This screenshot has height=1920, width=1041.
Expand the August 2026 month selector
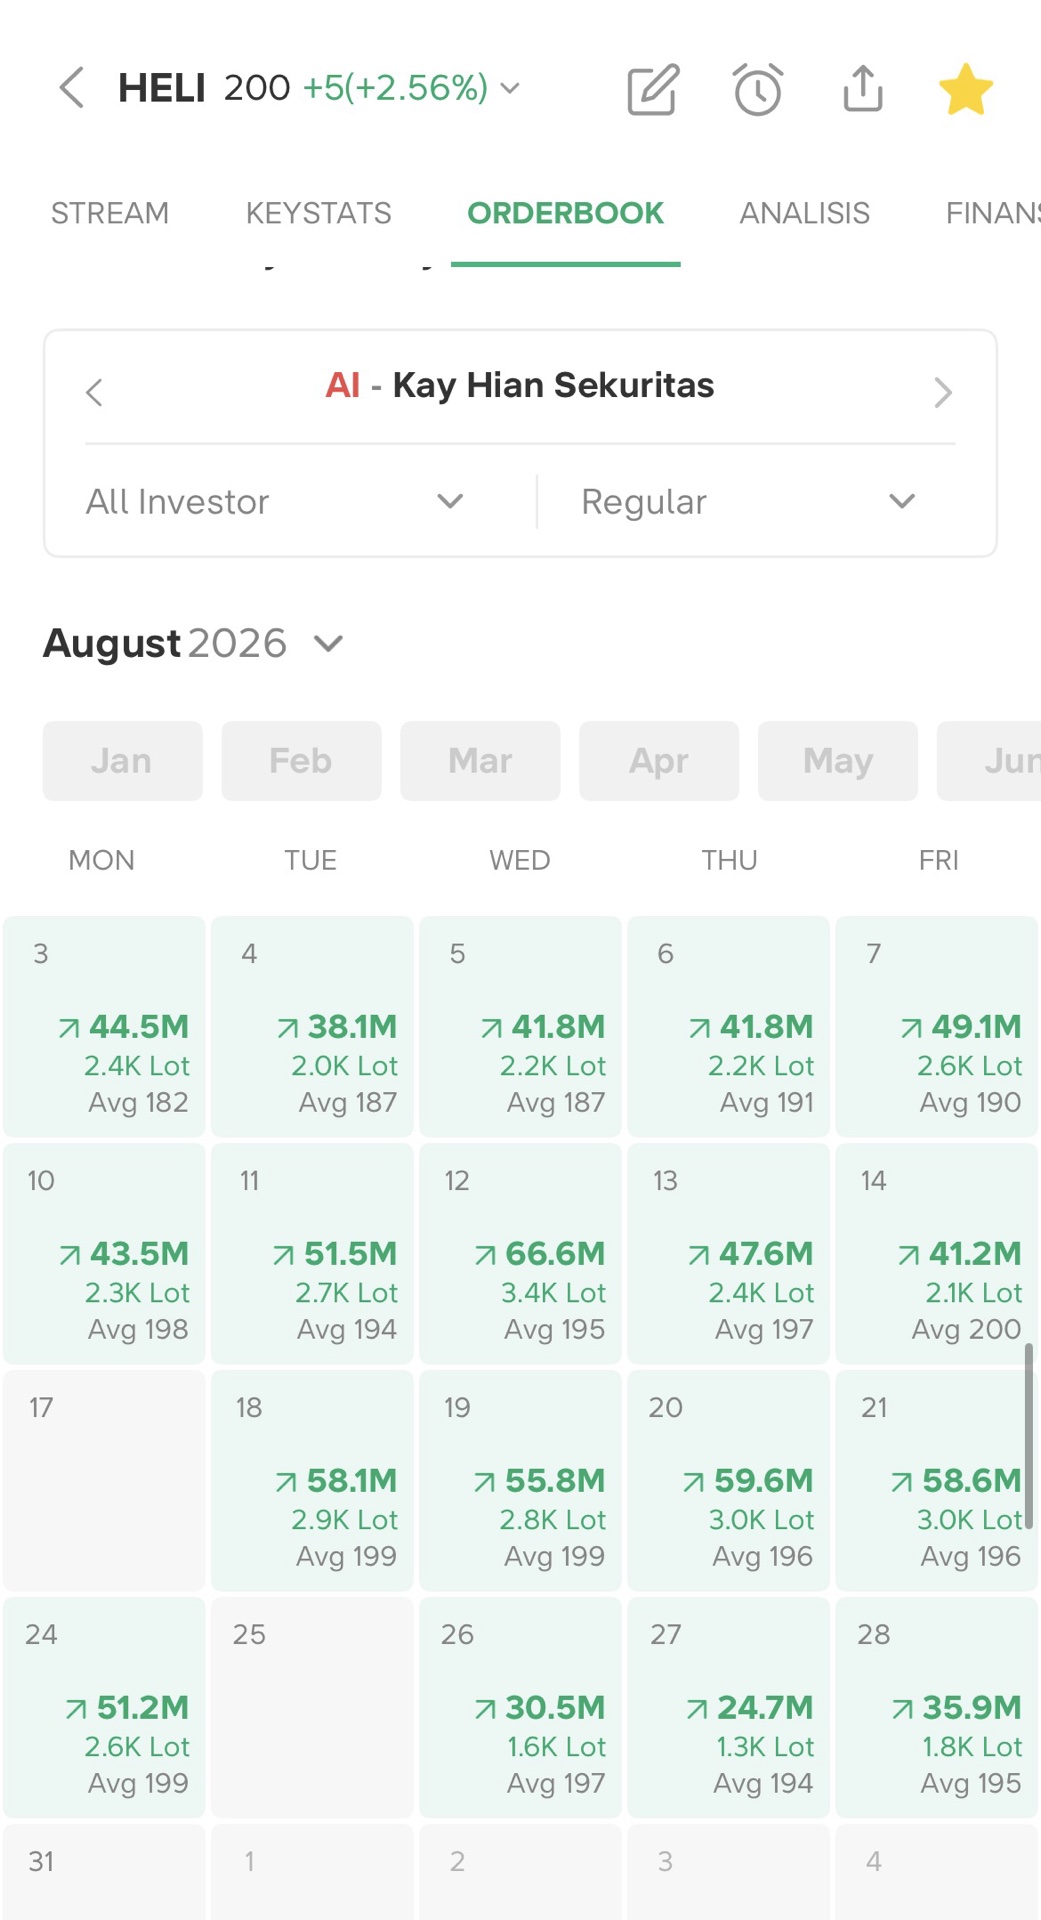[x=194, y=643]
